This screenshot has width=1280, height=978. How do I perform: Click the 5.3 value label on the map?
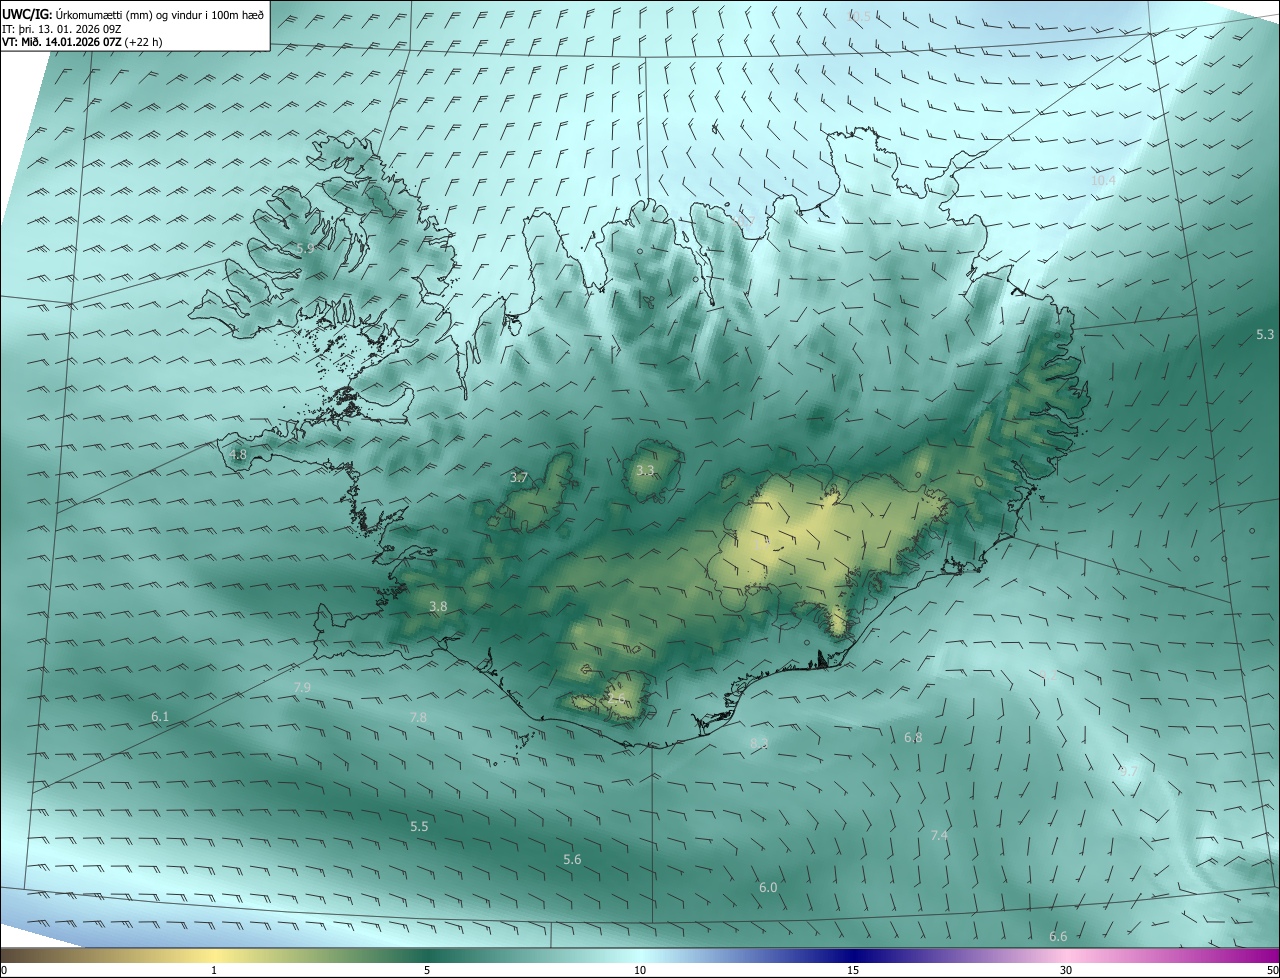point(1265,334)
